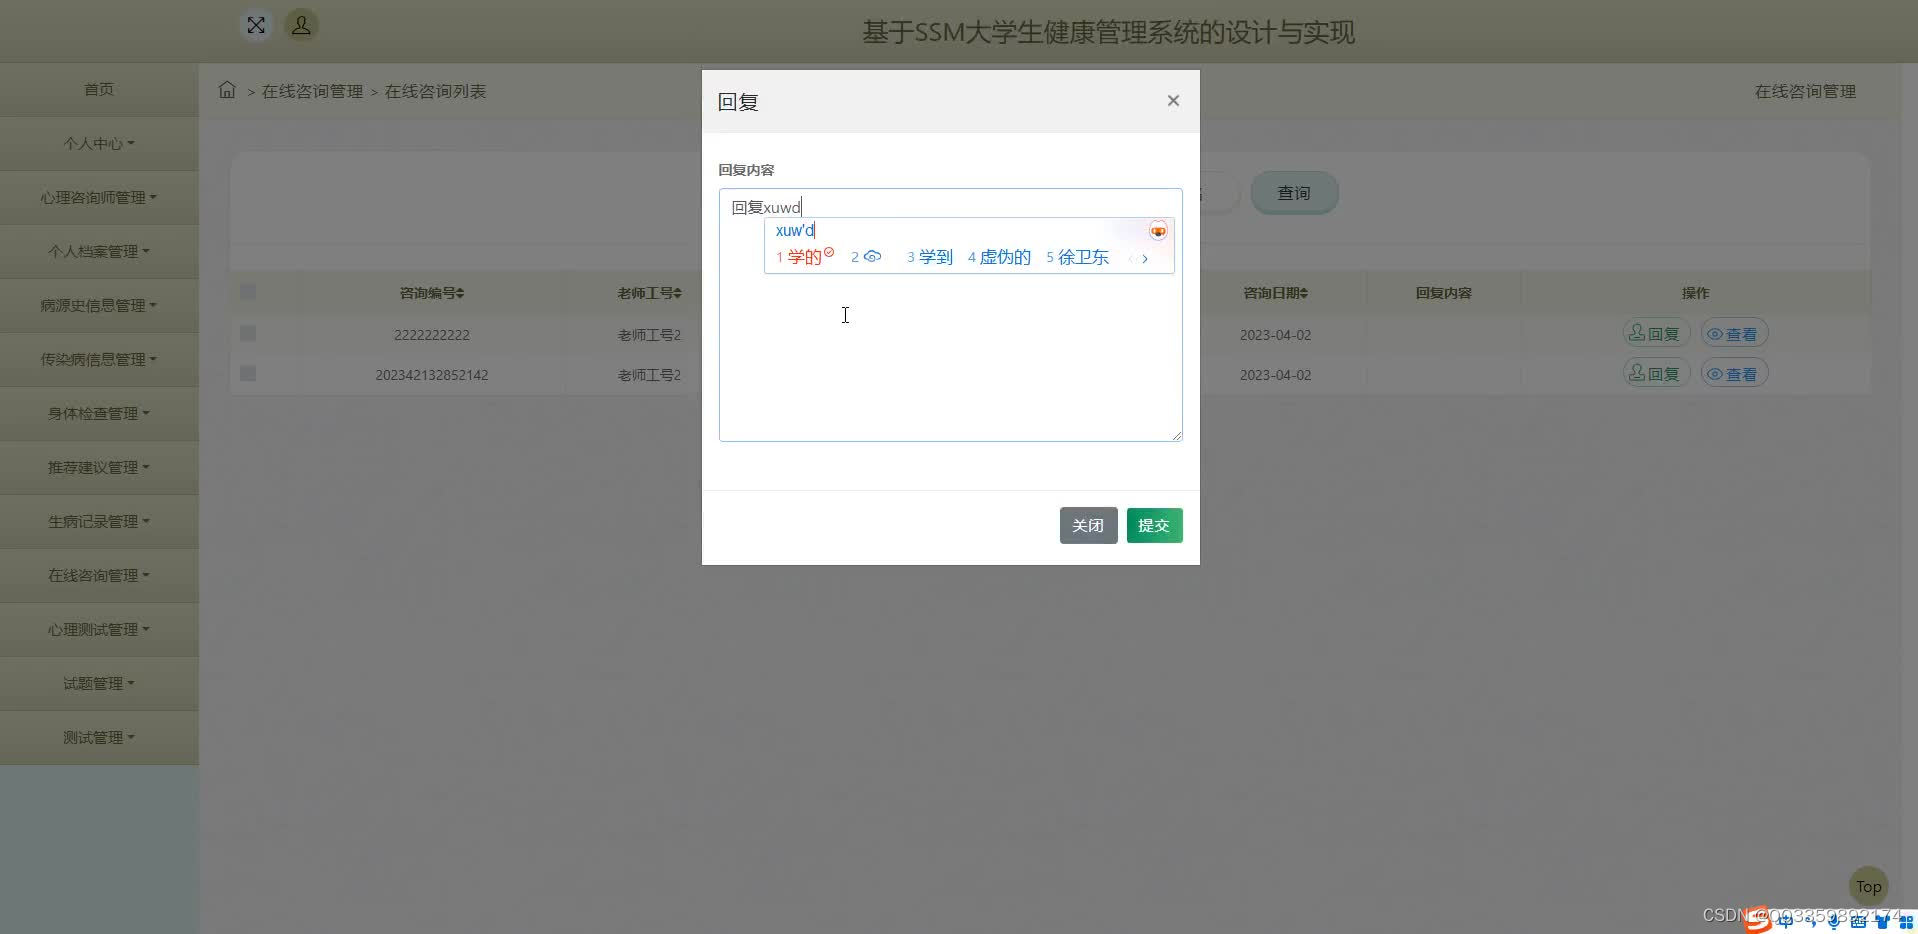The height and width of the screenshot is (934, 1918).
Task: Click the Top back-to-top button
Action: pyautogui.click(x=1868, y=886)
